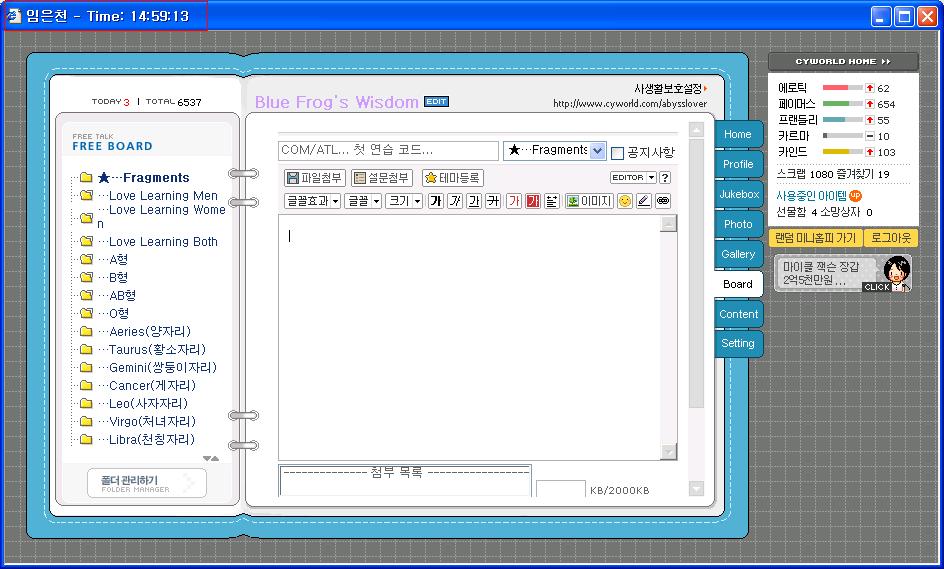Open the text alignment icon
944x569 pixels.
tap(552, 201)
